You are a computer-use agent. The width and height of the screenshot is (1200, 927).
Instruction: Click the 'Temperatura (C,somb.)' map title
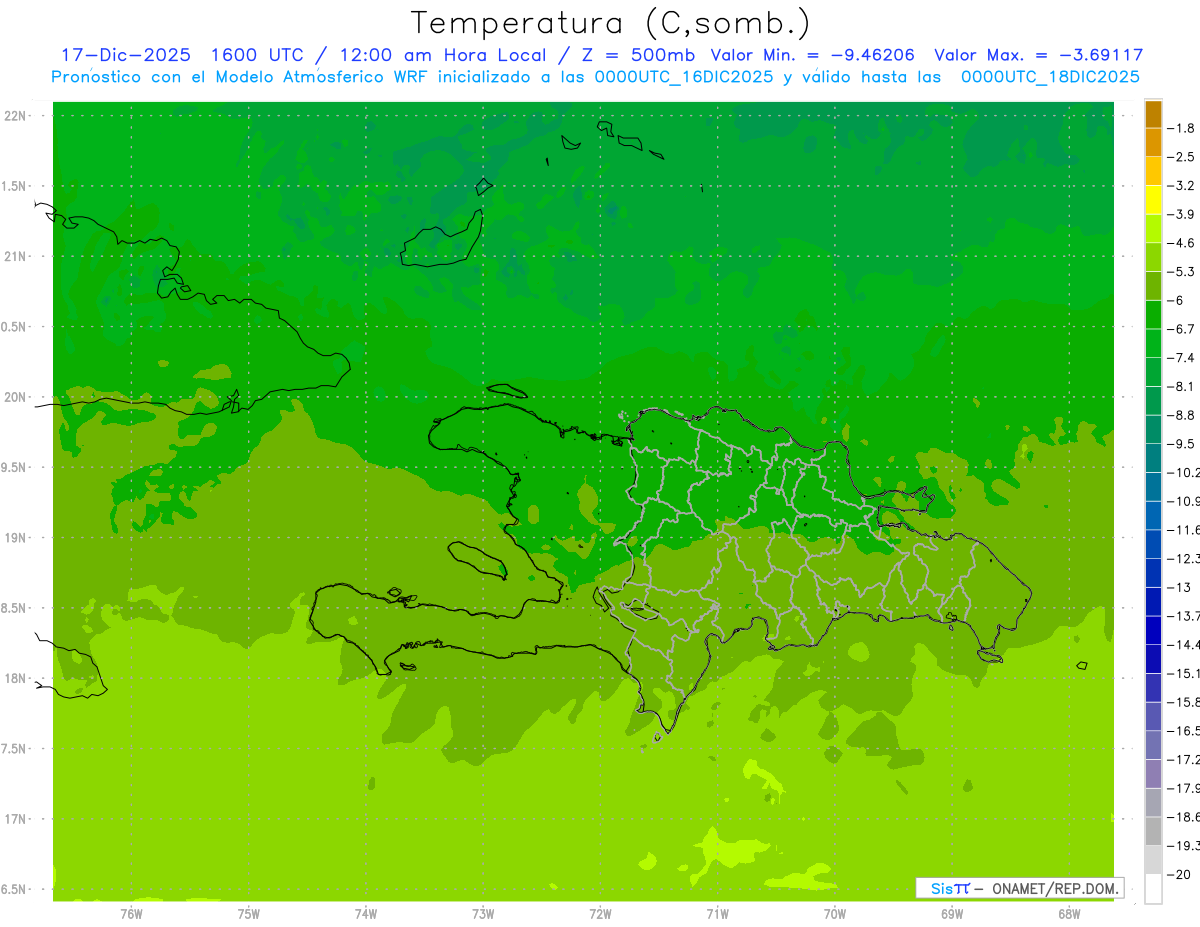coord(611,23)
